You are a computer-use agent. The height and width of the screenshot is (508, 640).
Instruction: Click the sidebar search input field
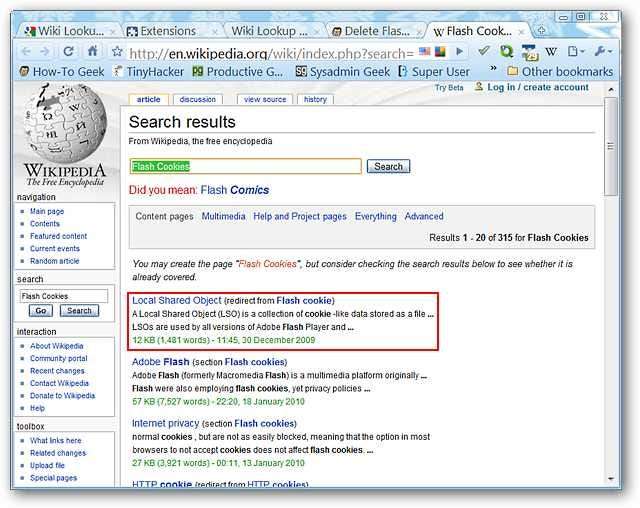click(64, 296)
